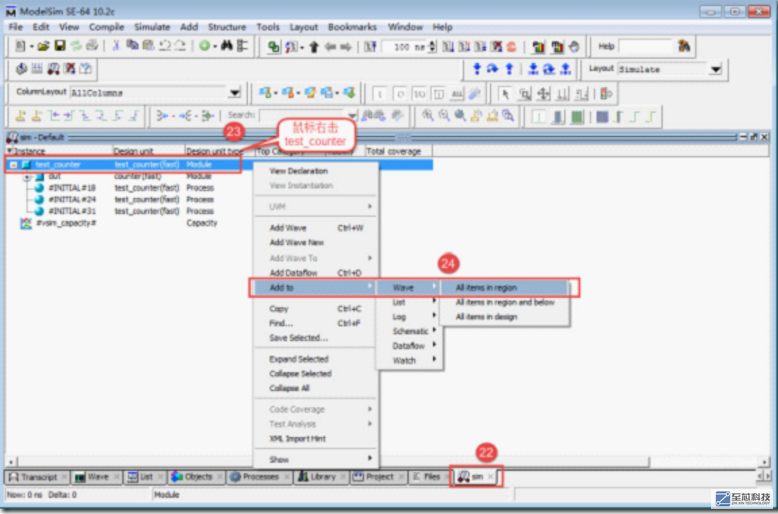Click the 'Design unit' column header

pyautogui.click(x=148, y=151)
